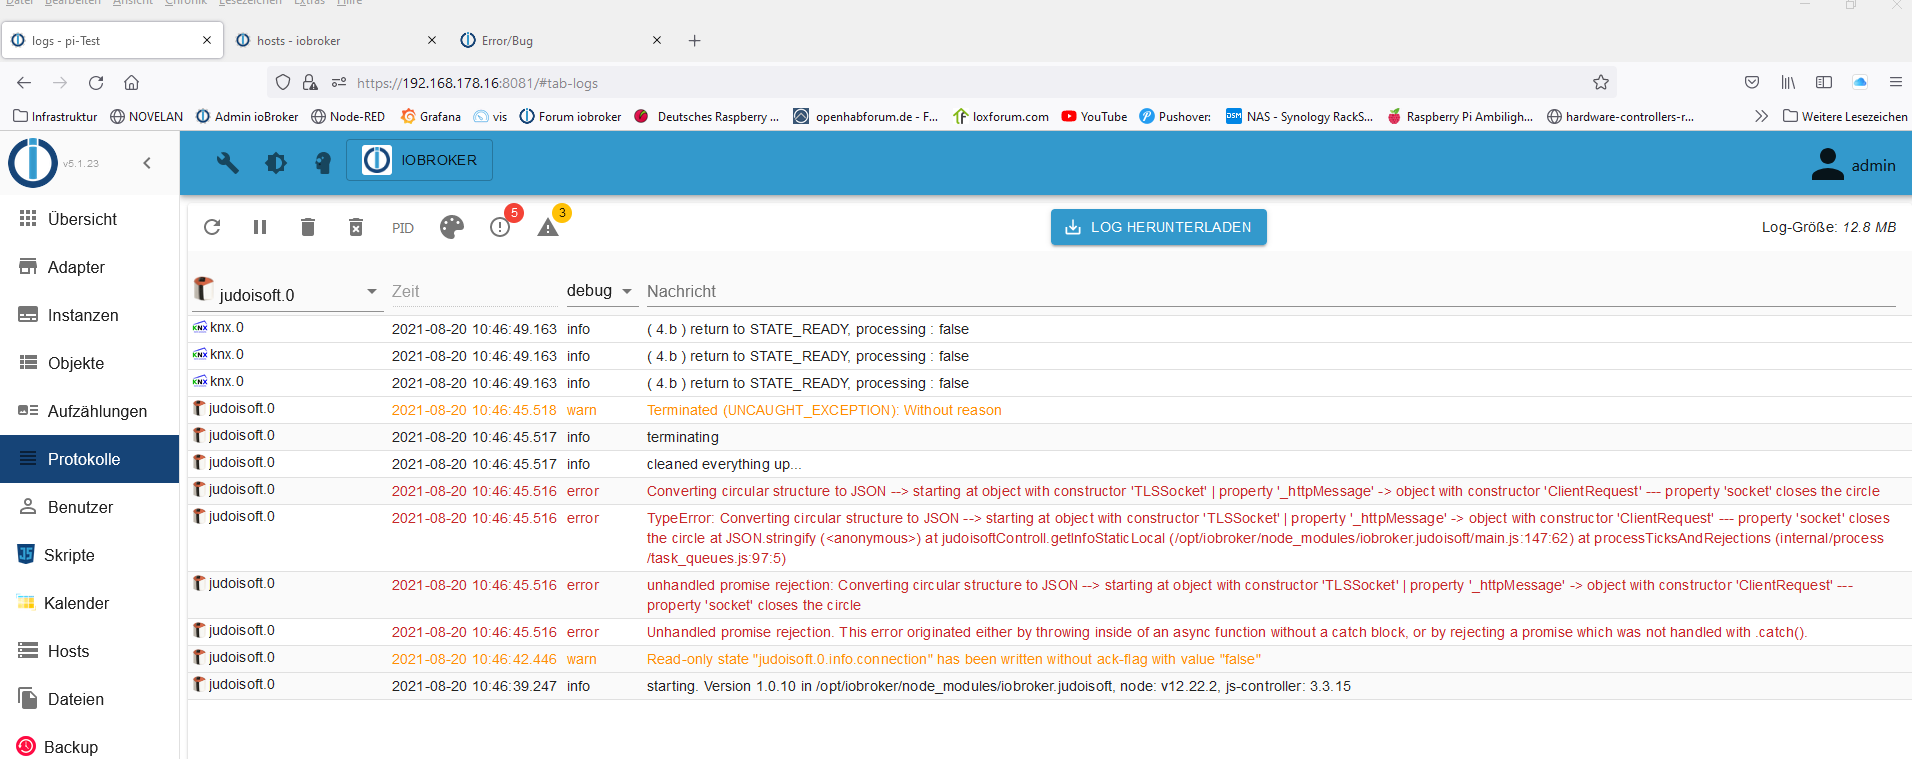Viewport: 1912px width, 759px height.
Task: Click the site permissions icon in address bar
Action: [x=339, y=83]
